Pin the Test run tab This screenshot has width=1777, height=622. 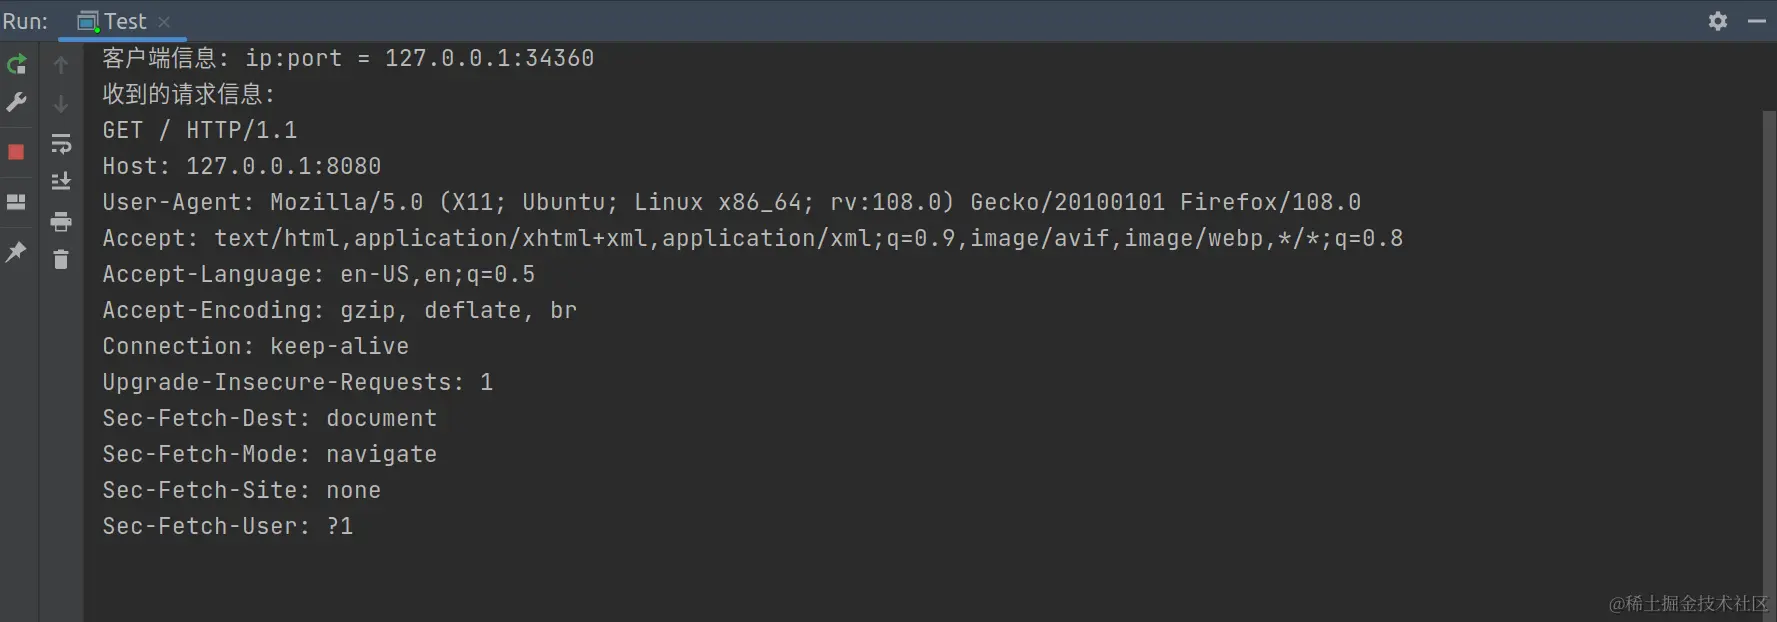point(16,252)
